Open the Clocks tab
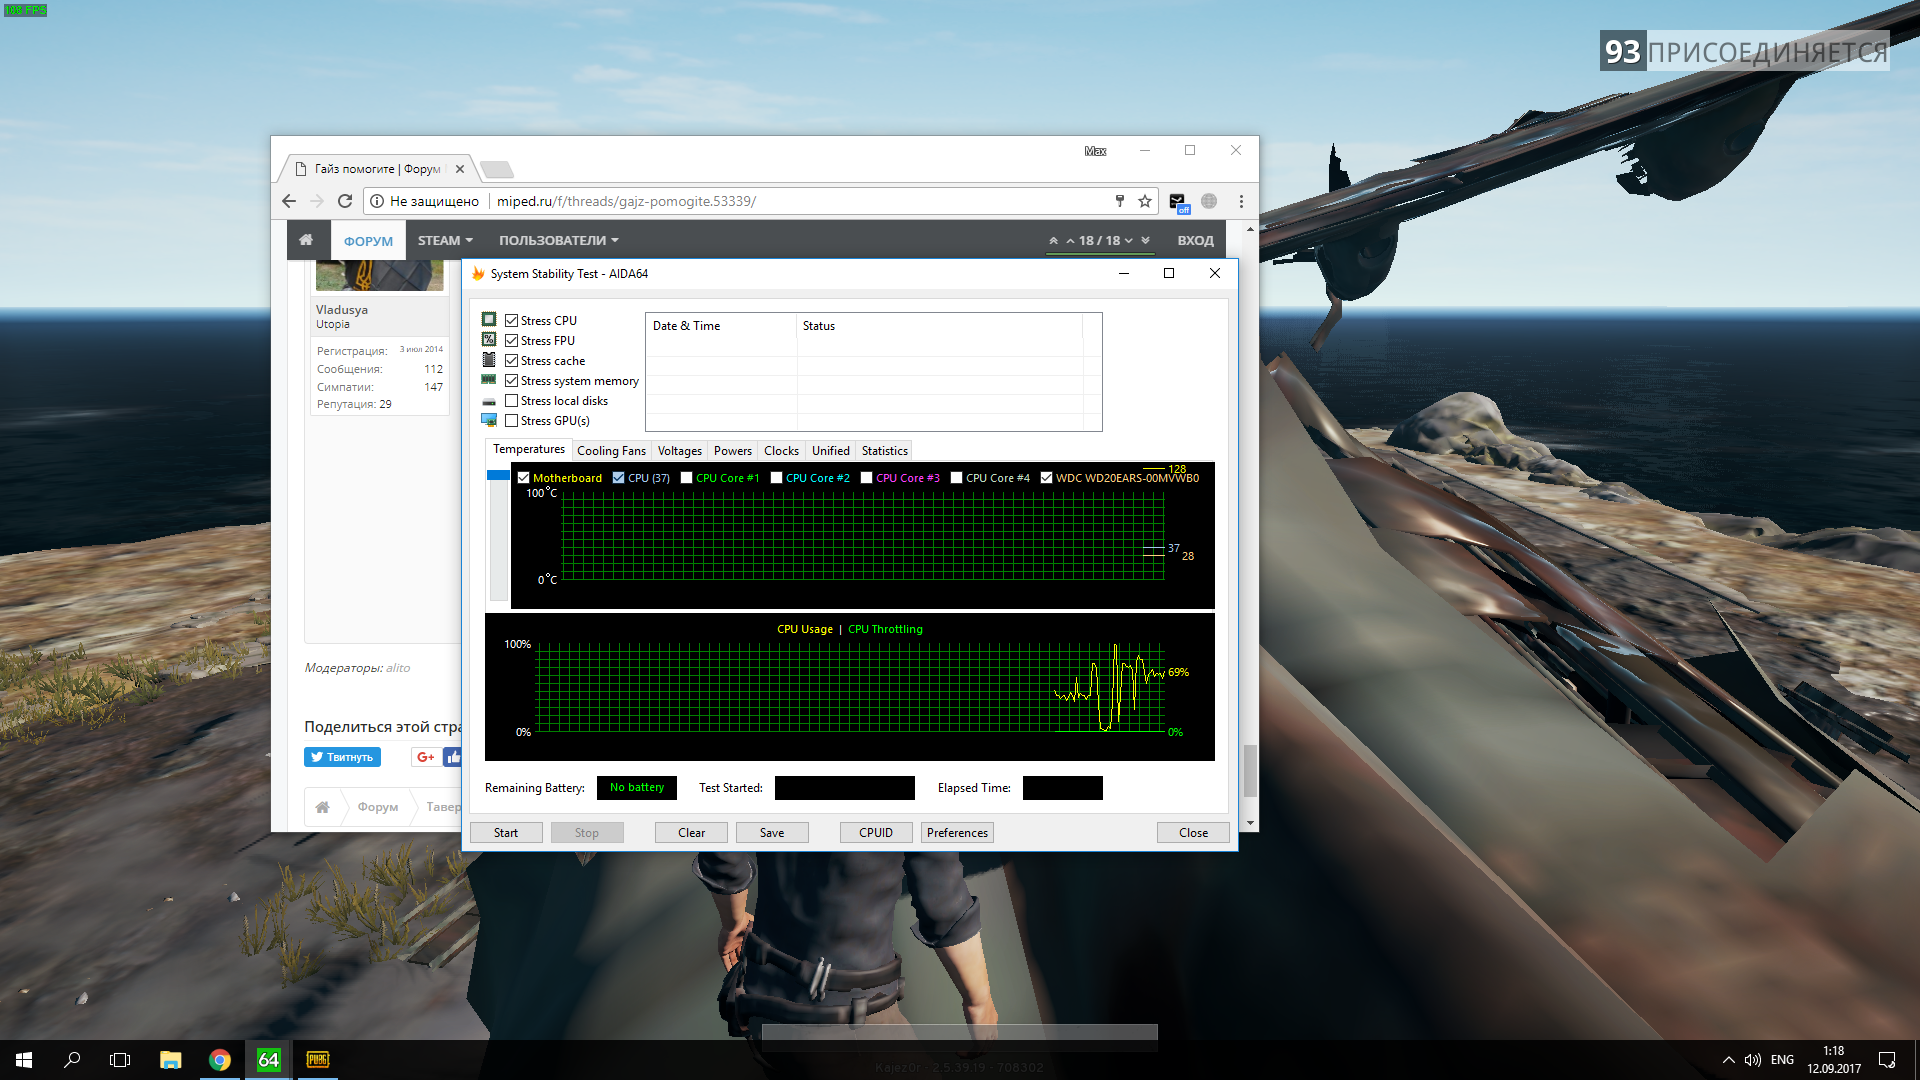1920x1080 pixels. pyautogui.click(x=782, y=451)
